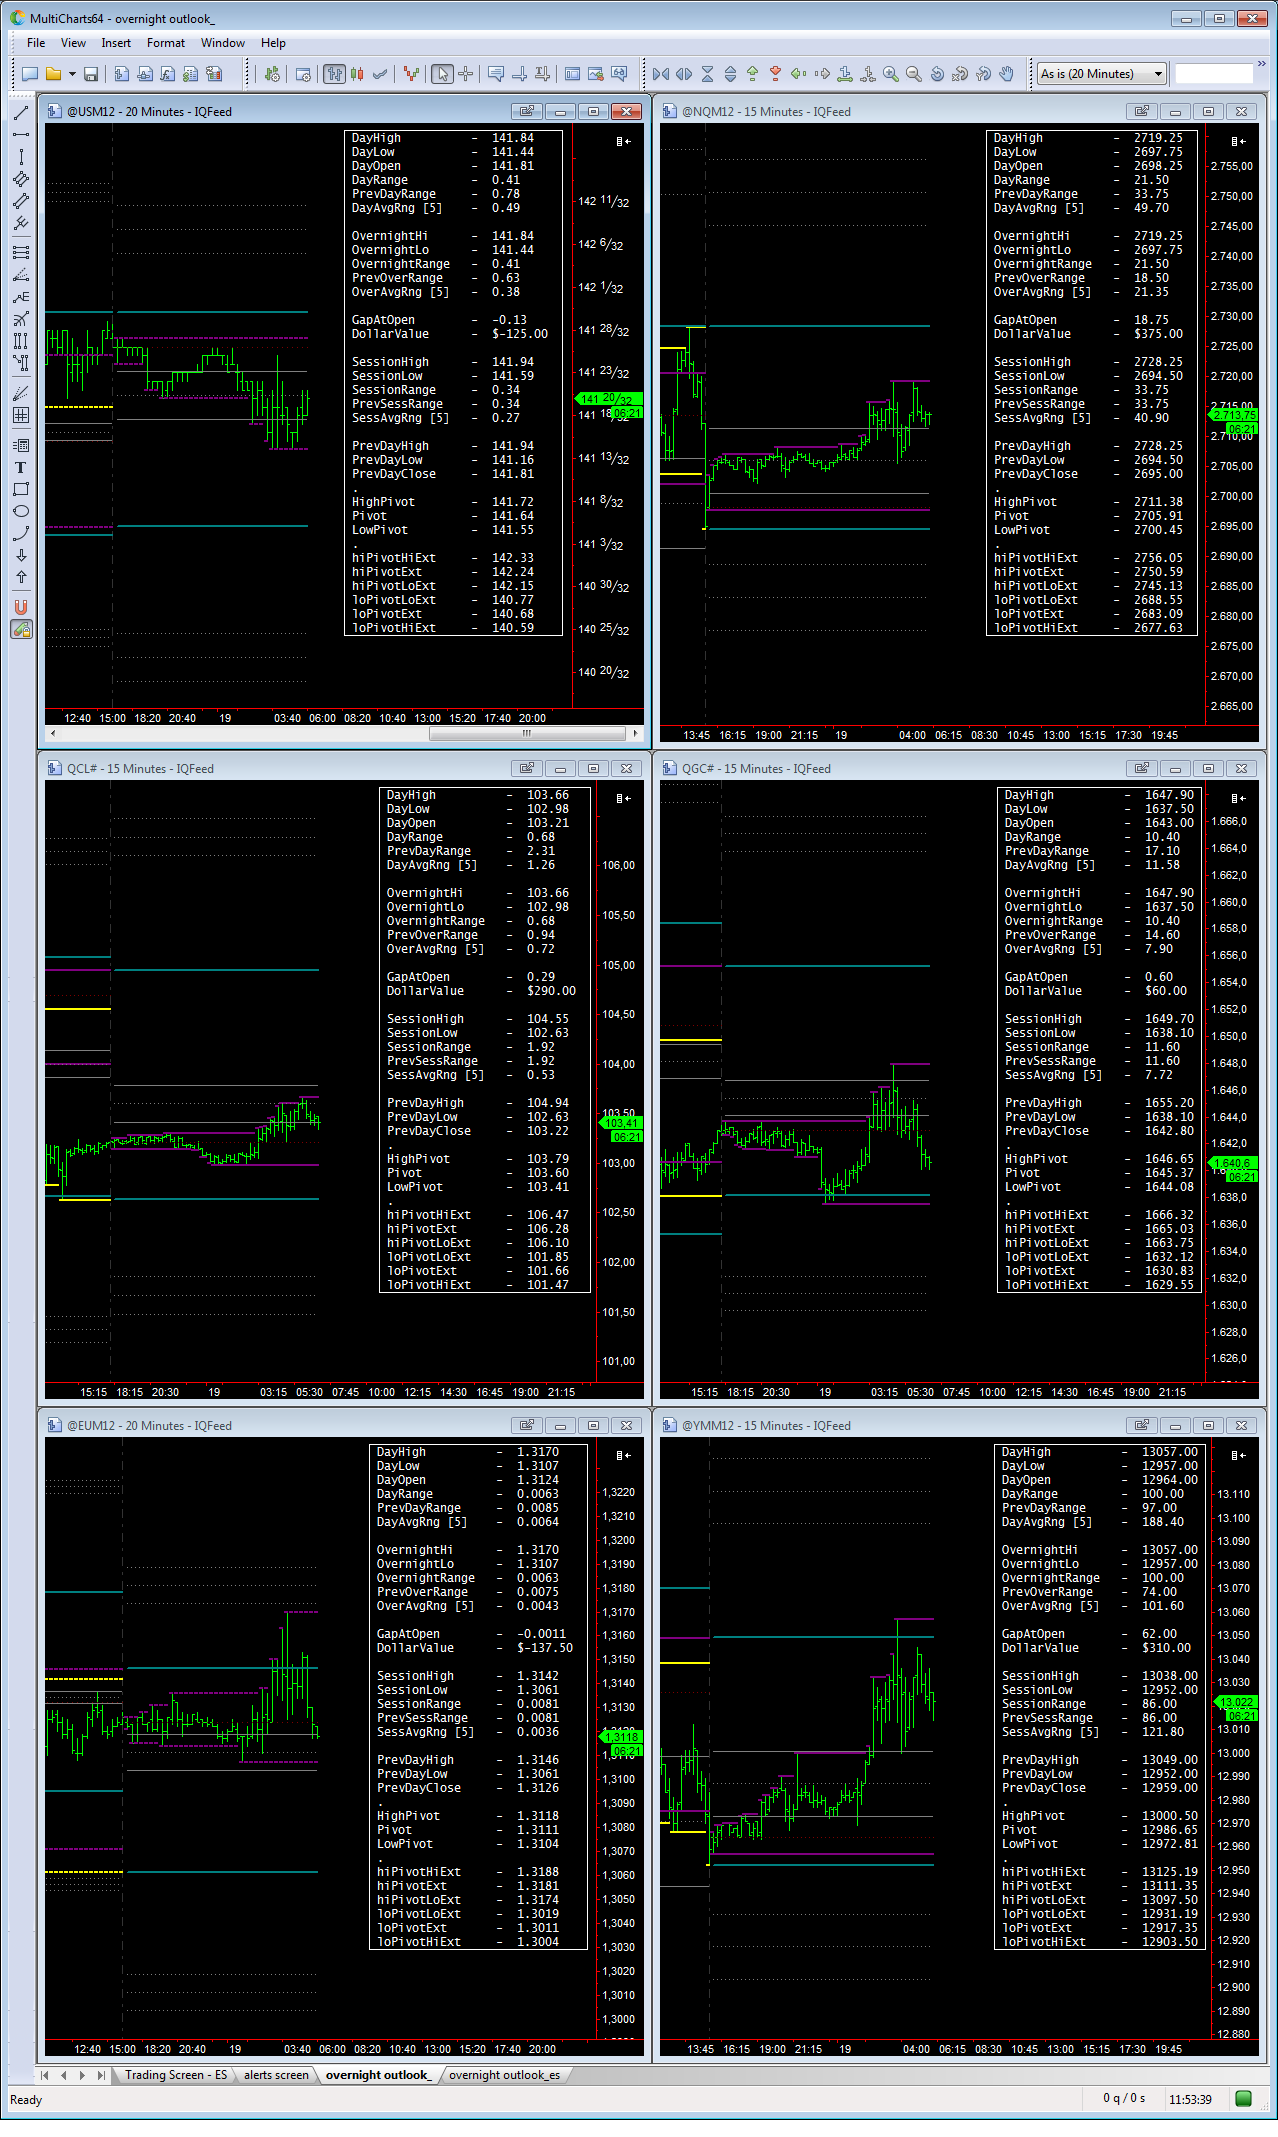Open the 'As is (20 Minutes)' resolution dropdown
Image resolution: width=1278 pixels, height=2137 pixels.
coord(1102,74)
